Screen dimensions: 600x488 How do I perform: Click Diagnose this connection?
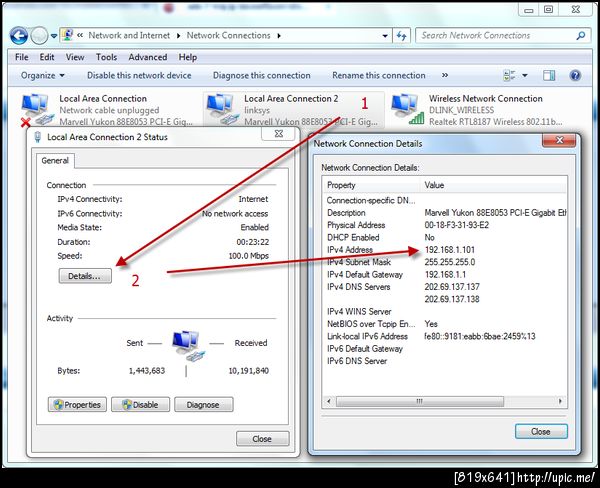(262, 75)
